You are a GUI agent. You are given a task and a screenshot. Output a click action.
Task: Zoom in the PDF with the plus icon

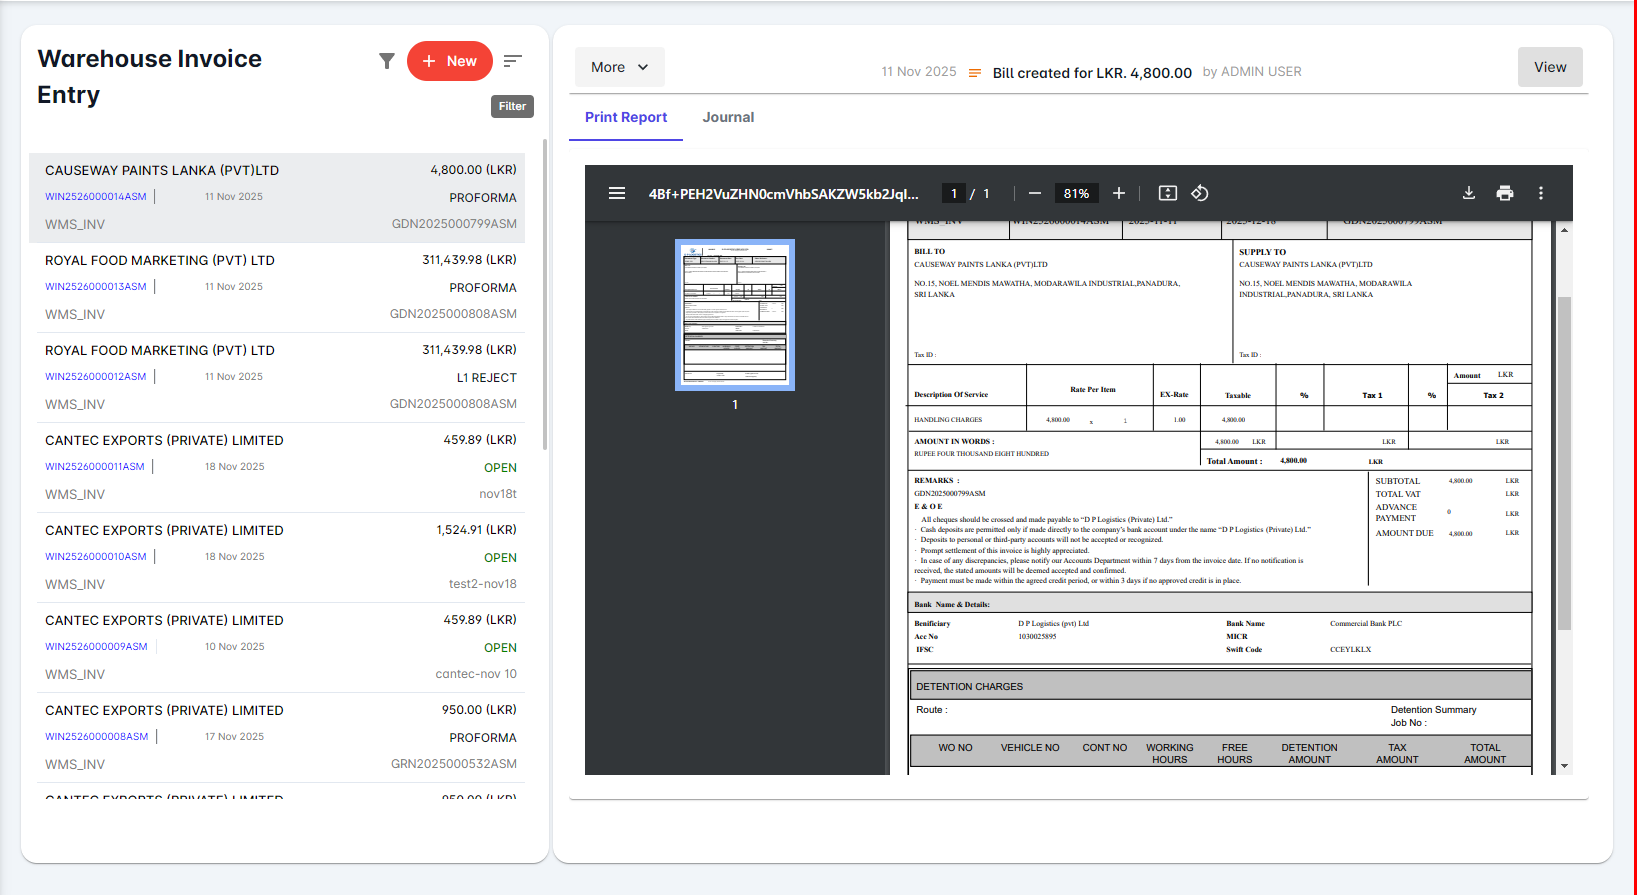pyautogui.click(x=1119, y=193)
